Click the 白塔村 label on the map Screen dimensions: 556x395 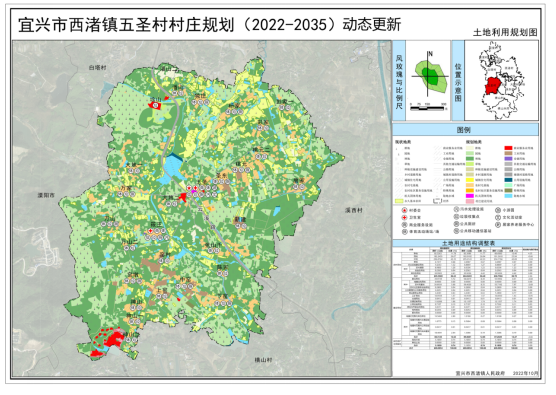tap(98, 67)
